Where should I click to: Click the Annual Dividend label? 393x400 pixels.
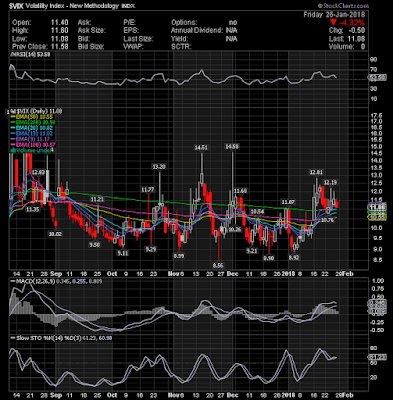197,31
